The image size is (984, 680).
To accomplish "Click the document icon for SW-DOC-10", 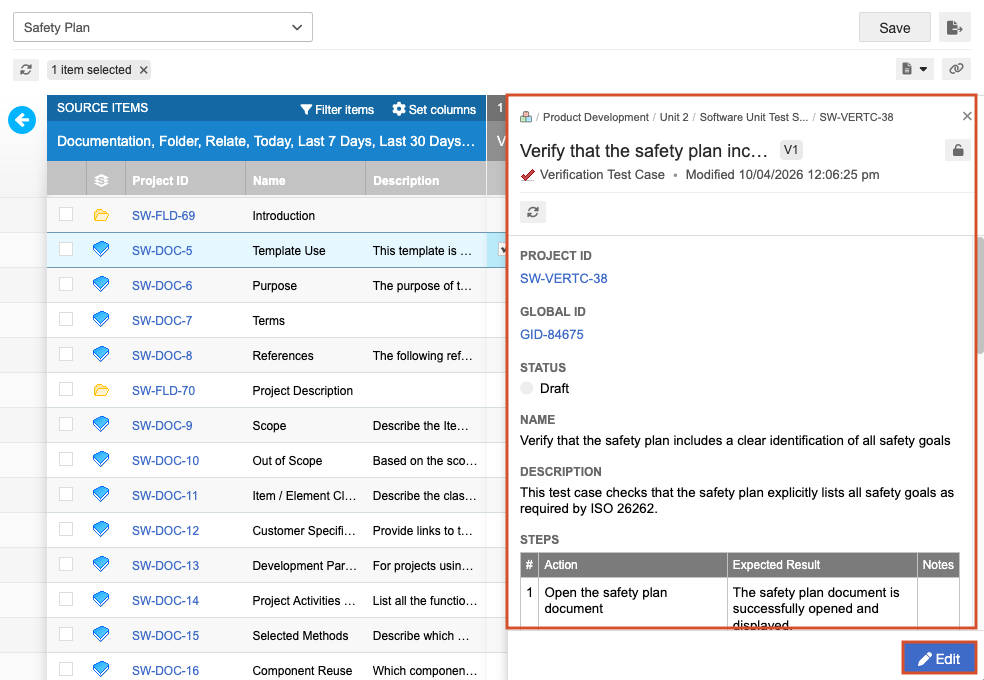I will click(101, 460).
